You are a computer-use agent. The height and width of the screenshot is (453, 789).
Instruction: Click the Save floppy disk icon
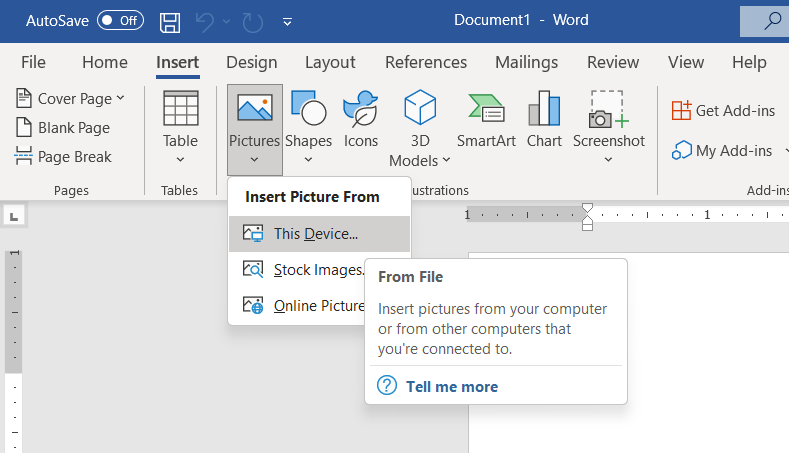click(170, 22)
